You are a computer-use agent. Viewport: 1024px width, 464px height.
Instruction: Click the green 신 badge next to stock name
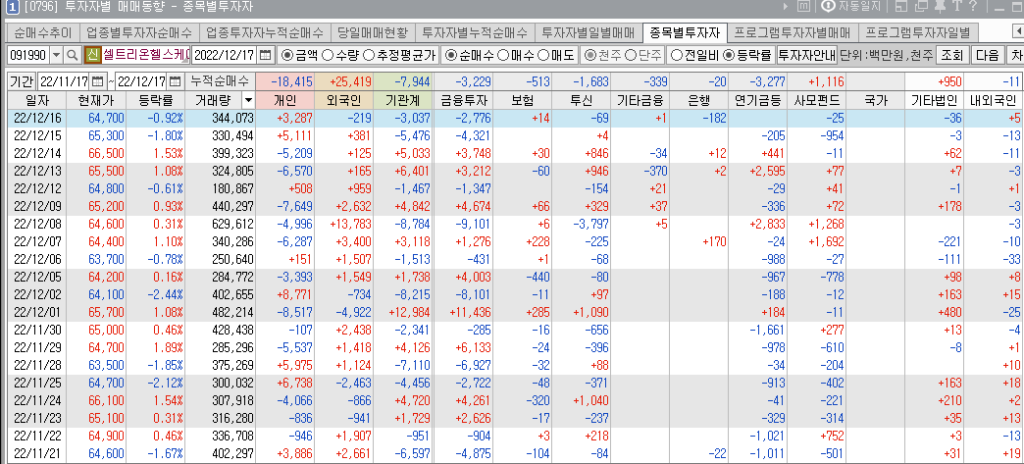tap(93, 54)
